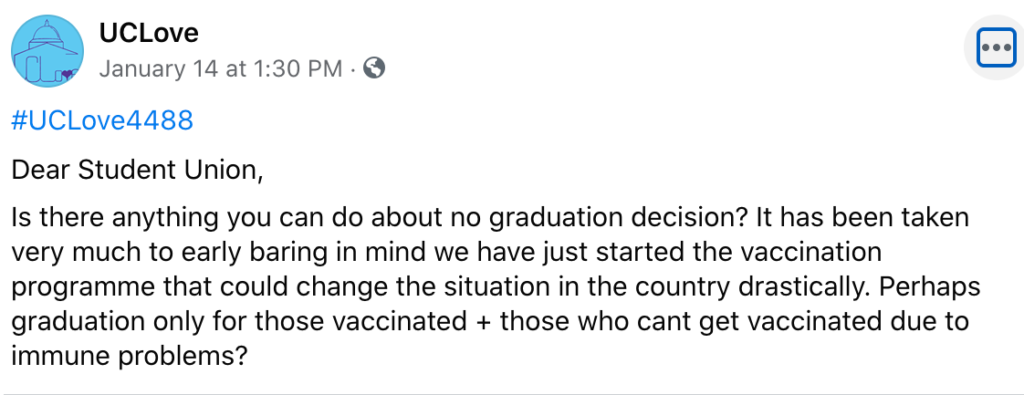Open the three-dot post options menu
This screenshot has width=1024, height=395.
coord(996,48)
